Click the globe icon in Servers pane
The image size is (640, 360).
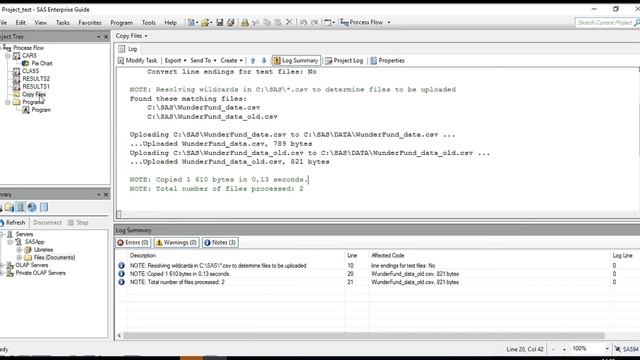(32, 207)
